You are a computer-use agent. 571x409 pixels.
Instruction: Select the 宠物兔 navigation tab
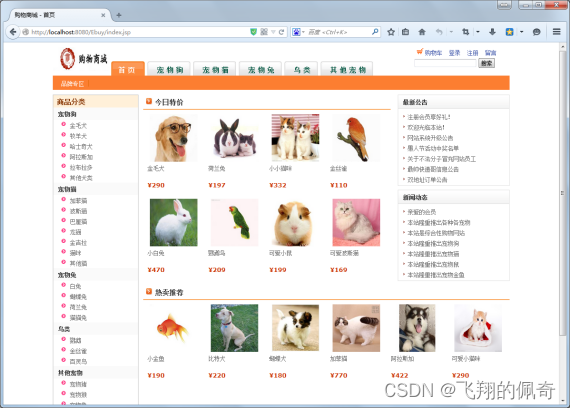coord(260,70)
